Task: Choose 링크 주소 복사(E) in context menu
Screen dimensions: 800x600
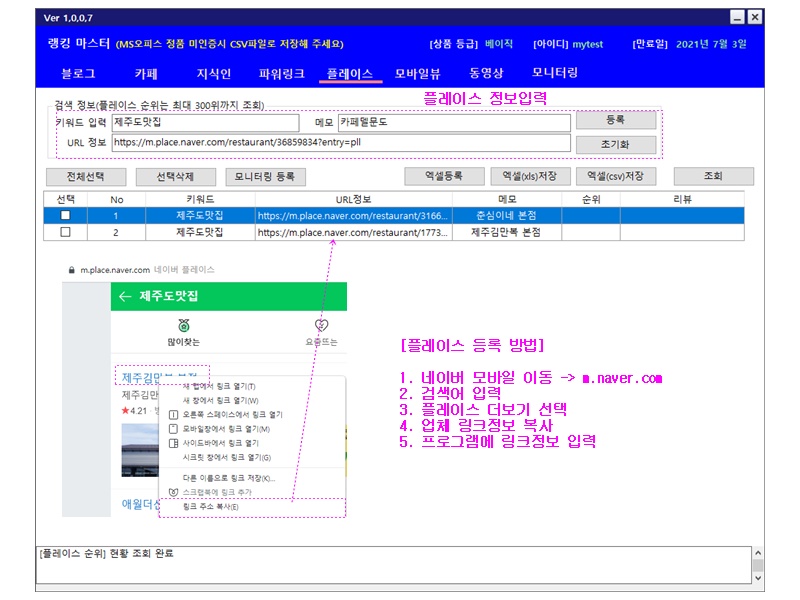Action: tap(252, 507)
